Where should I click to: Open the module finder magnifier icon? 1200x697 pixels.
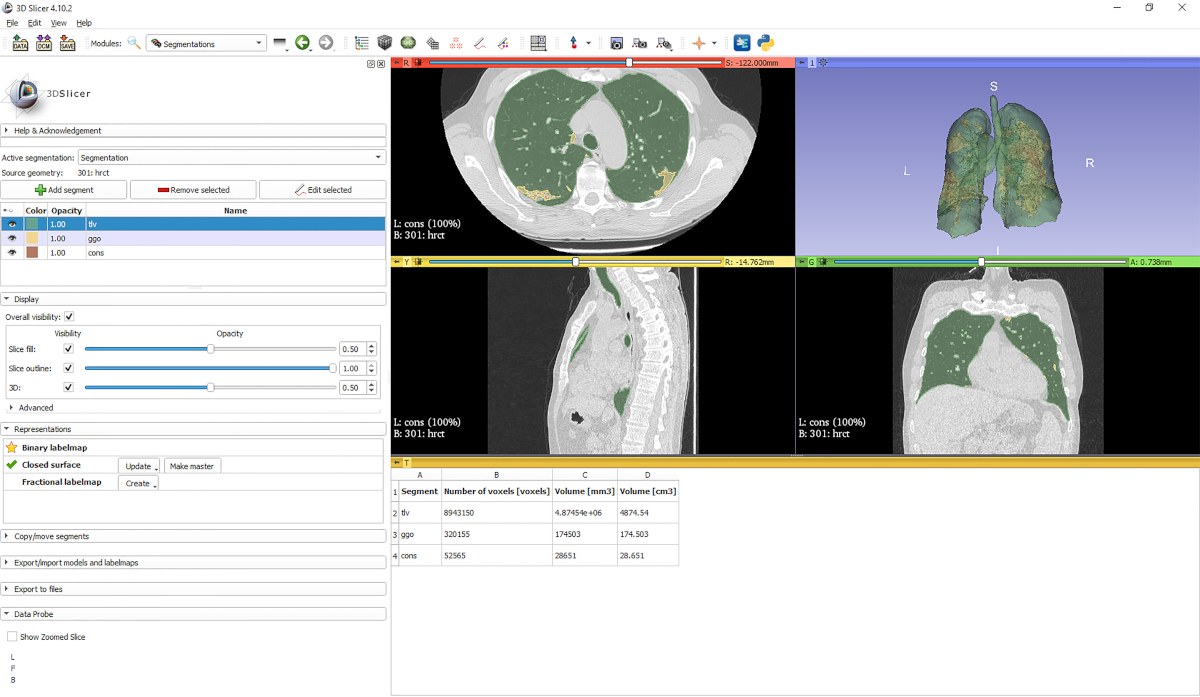pyautogui.click(x=134, y=43)
